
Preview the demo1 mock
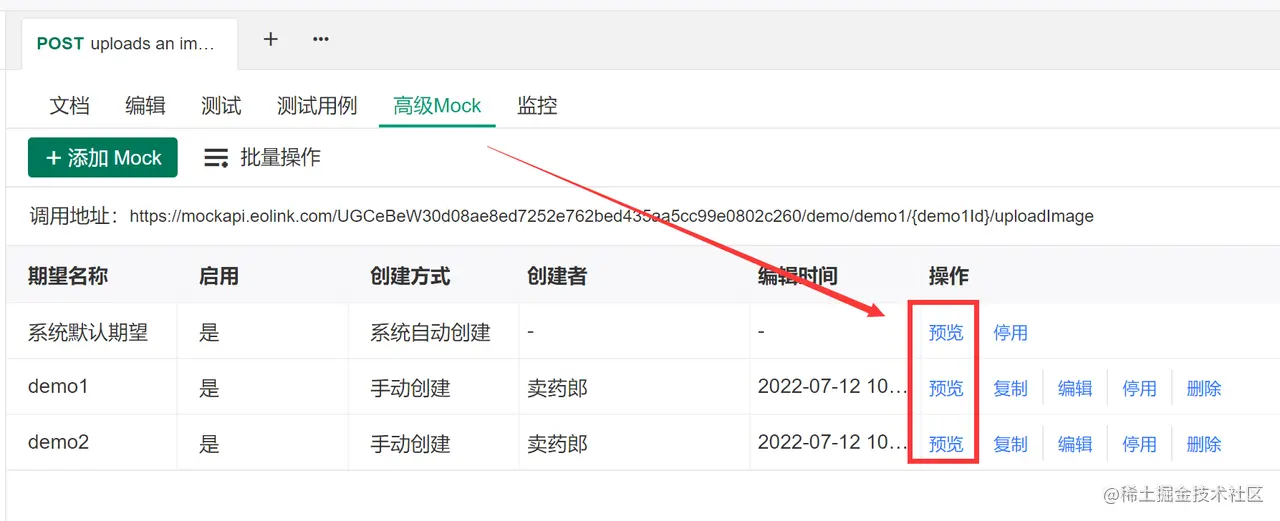pyautogui.click(x=946, y=388)
